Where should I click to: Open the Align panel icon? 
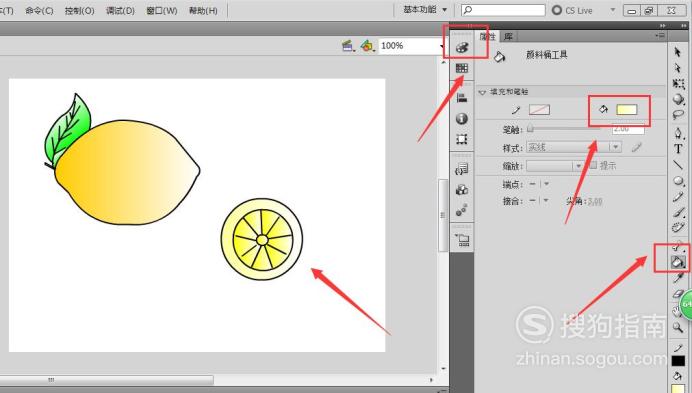[x=462, y=98]
